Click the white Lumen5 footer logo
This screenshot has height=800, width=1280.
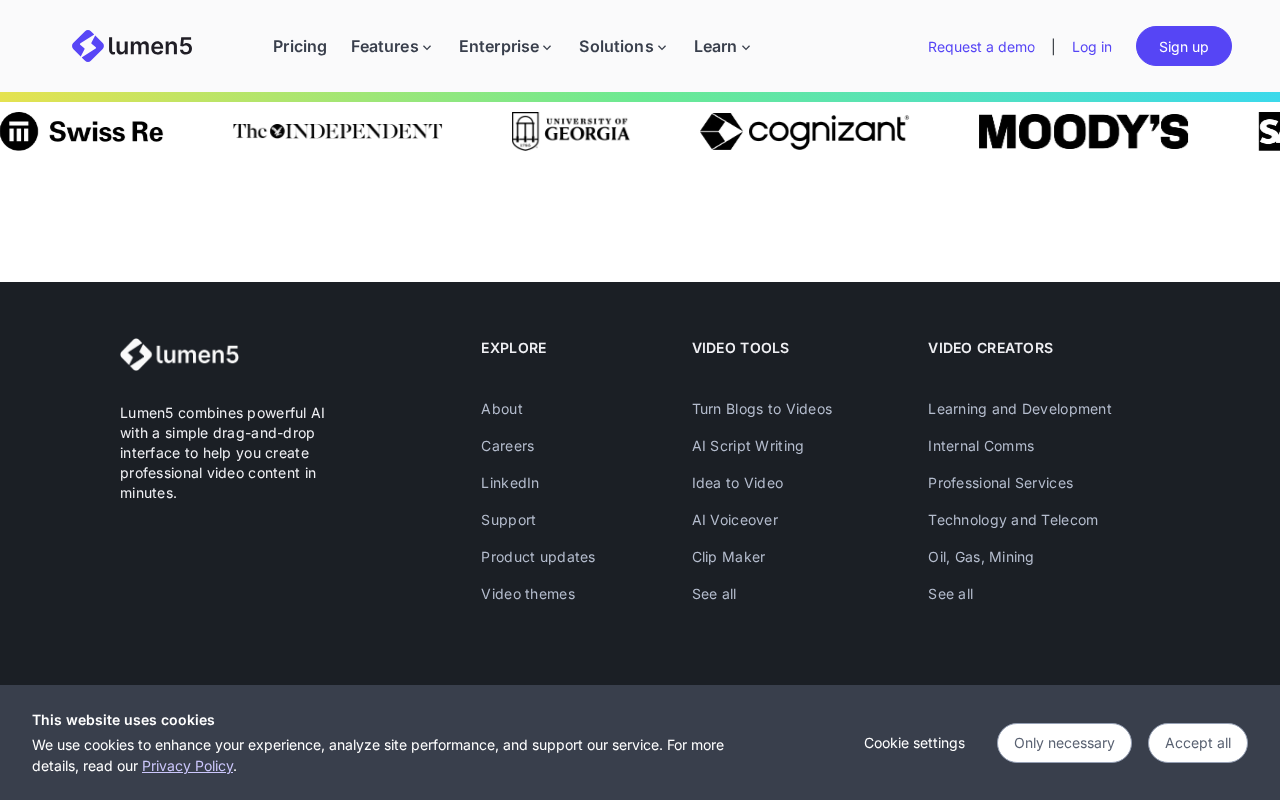click(179, 354)
